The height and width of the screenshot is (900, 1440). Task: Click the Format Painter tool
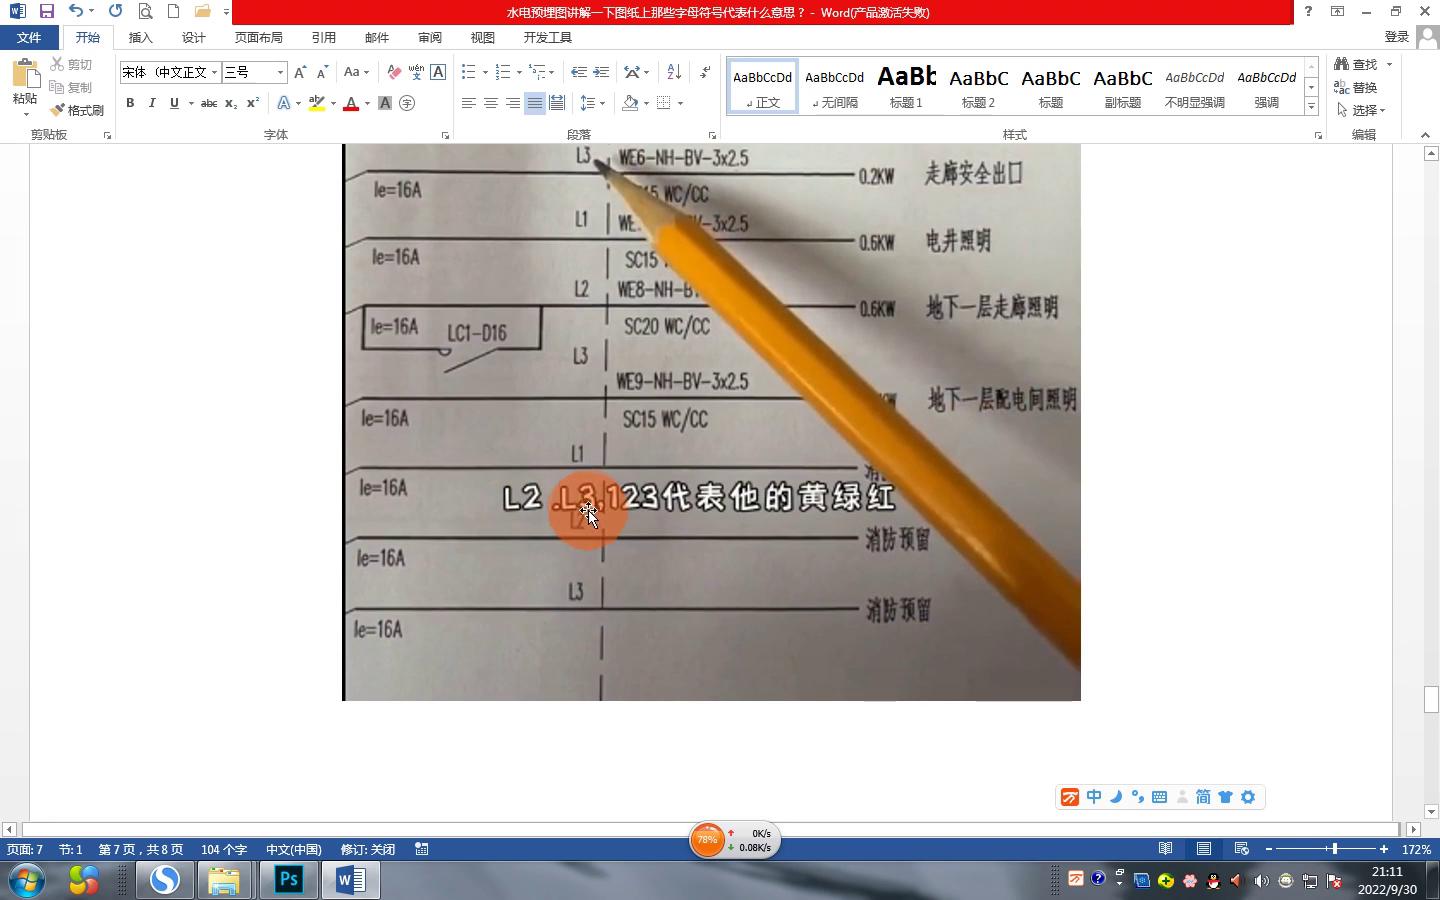point(78,110)
